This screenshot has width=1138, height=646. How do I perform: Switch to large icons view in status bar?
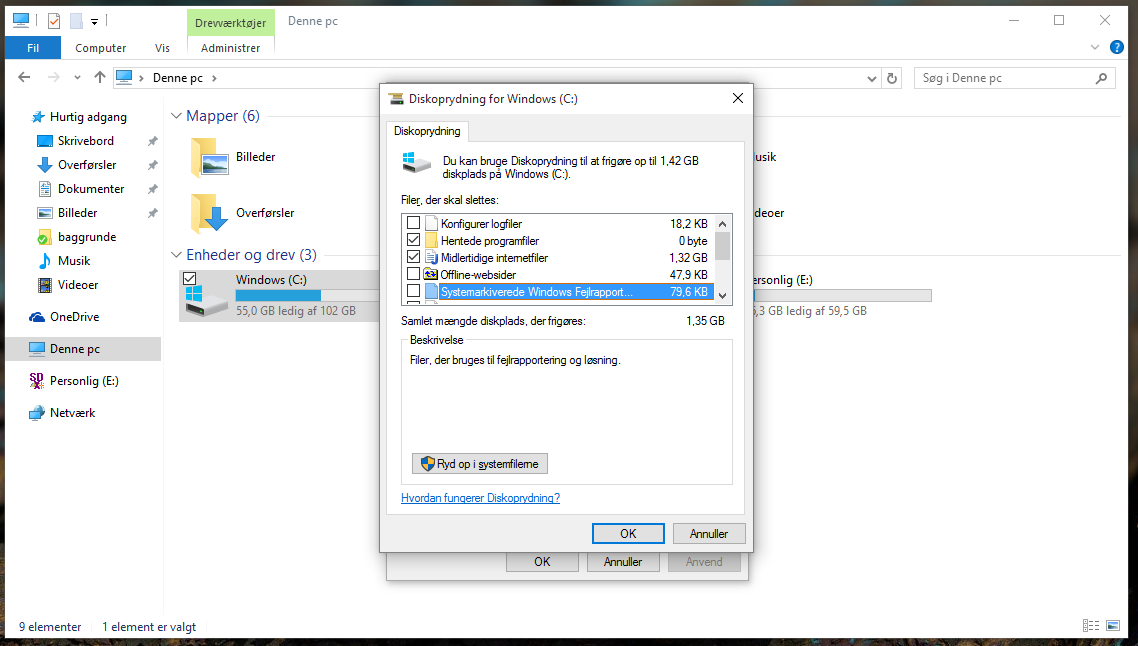coord(1113,626)
